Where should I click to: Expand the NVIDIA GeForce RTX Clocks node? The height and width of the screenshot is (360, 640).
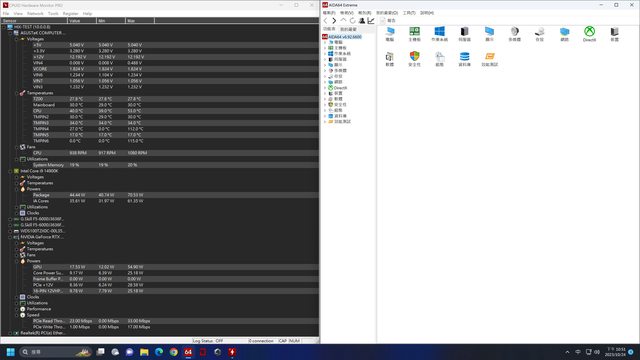[x=17, y=297]
